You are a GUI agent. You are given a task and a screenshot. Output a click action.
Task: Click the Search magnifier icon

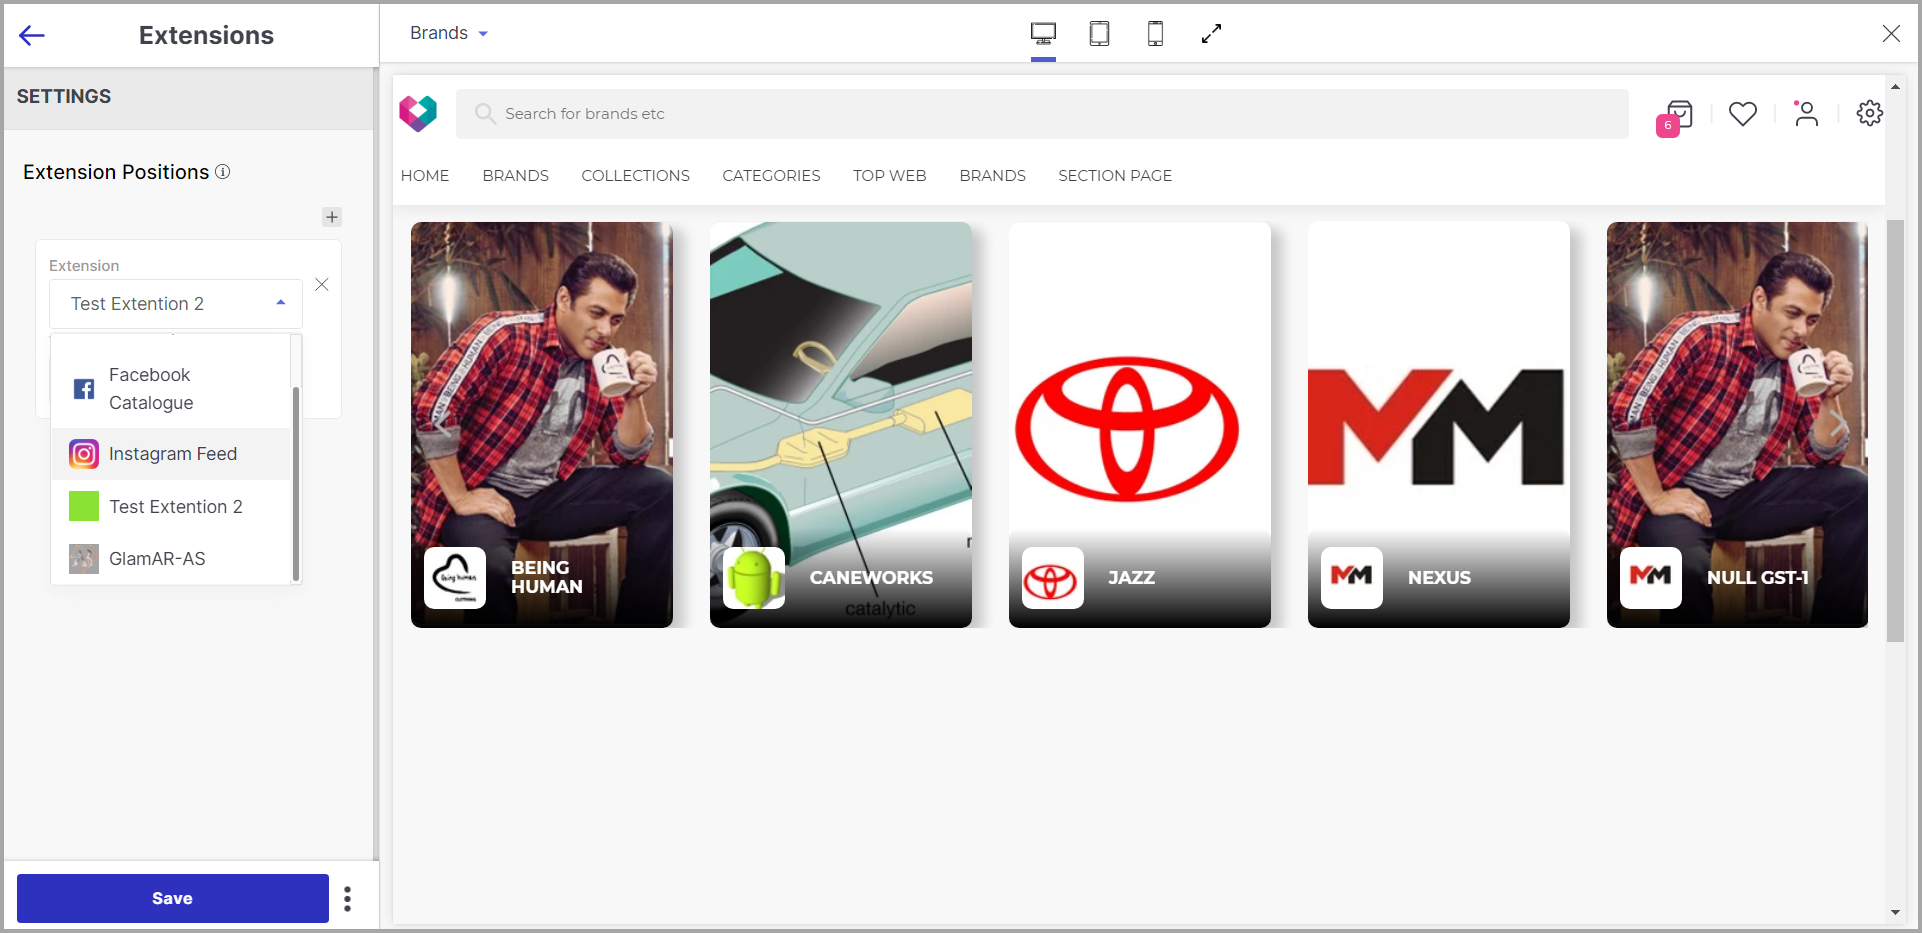(485, 114)
